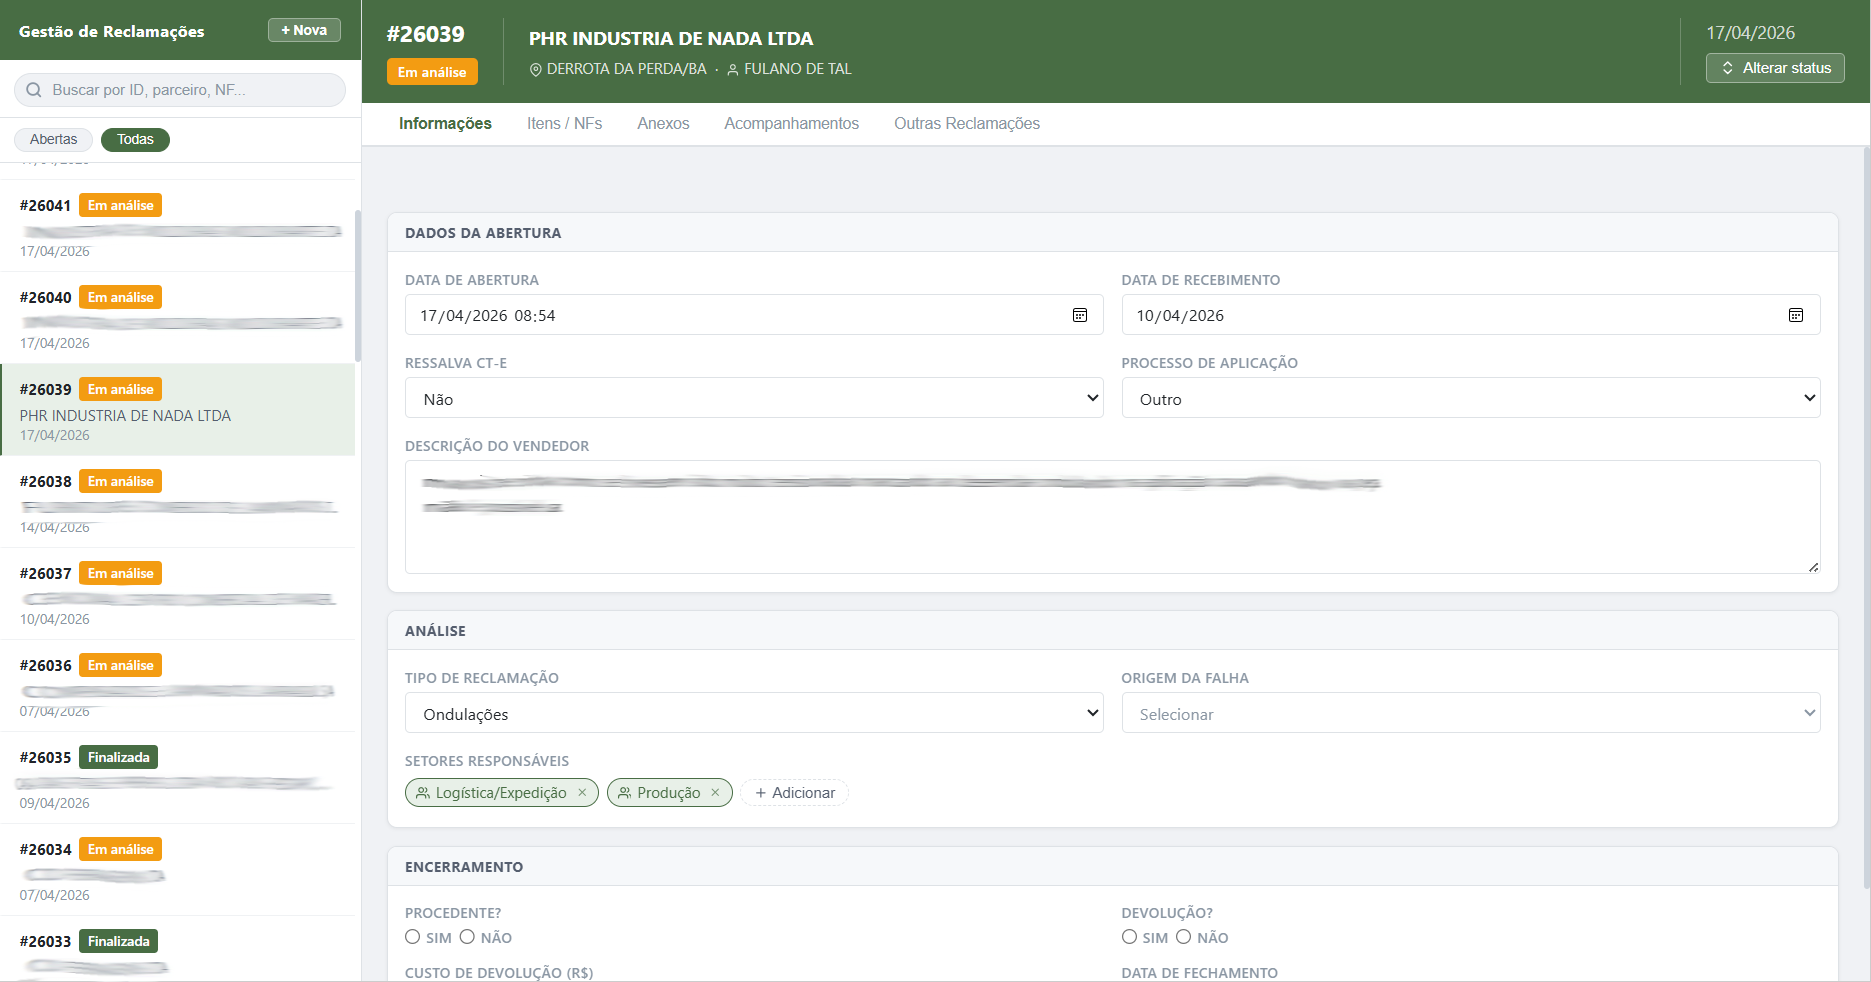Viewport: 1871px width, 982px height.
Task: Open complaint #26041 in the list
Action: point(178,226)
